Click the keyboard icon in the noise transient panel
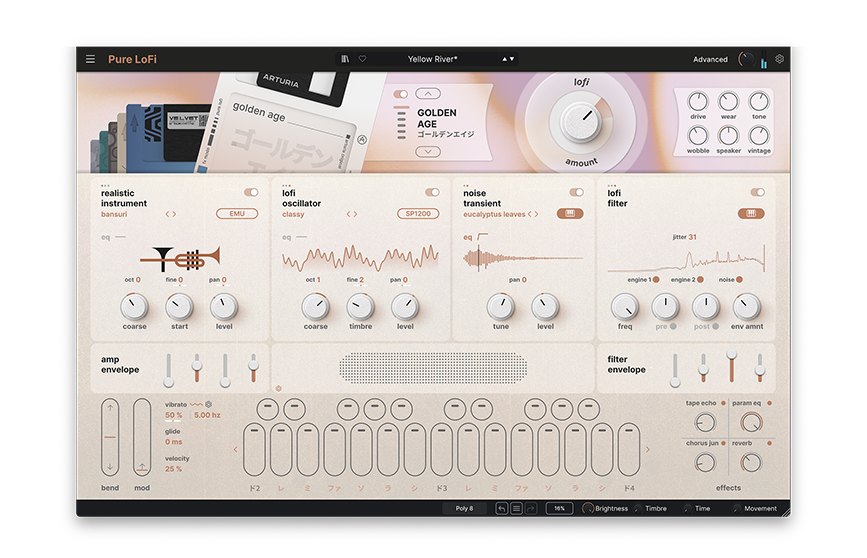This screenshot has width=867, height=558. [x=571, y=214]
